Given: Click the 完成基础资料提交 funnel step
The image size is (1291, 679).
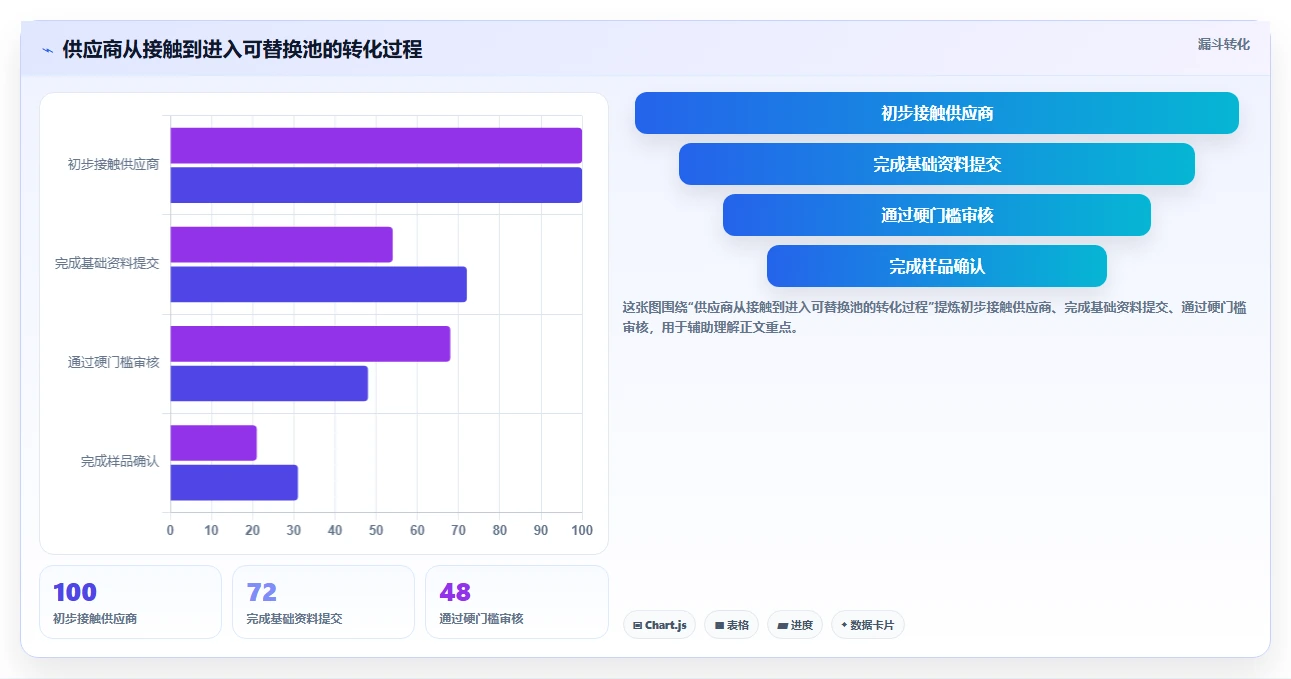Looking at the screenshot, I should tap(937, 164).
